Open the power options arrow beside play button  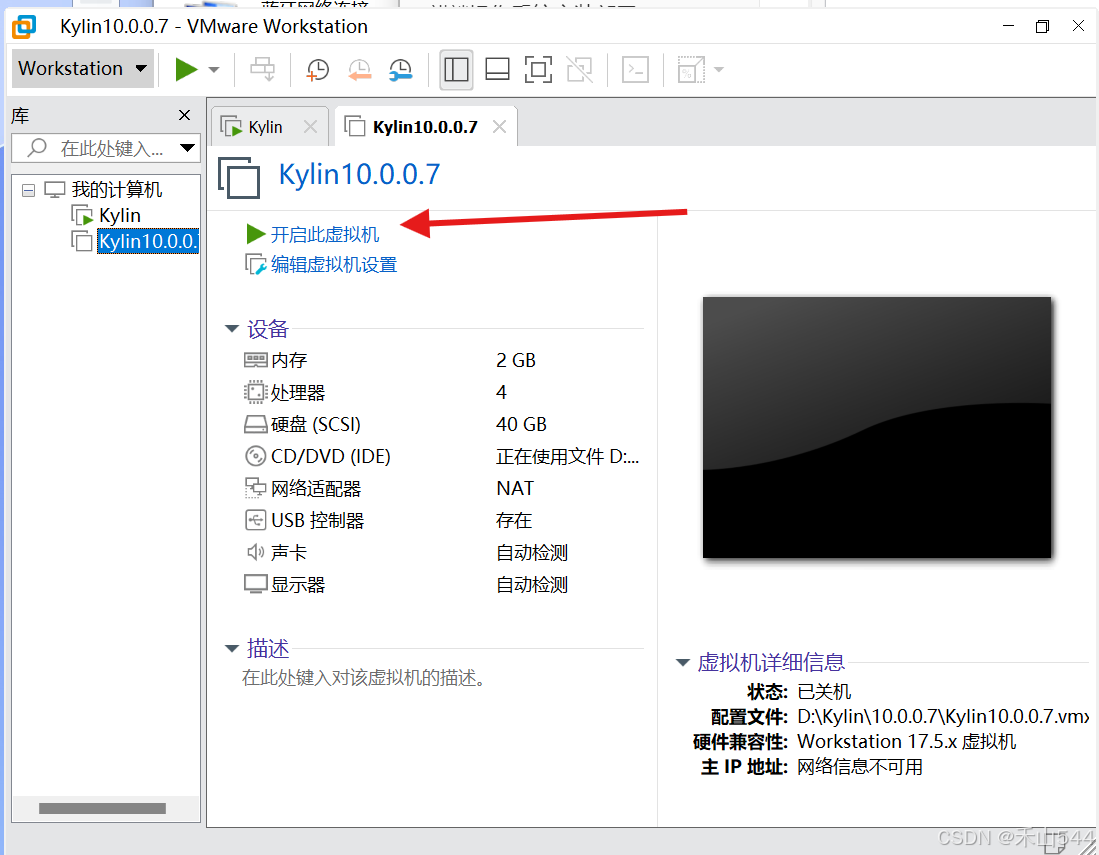pyautogui.click(x=214, y=69)
